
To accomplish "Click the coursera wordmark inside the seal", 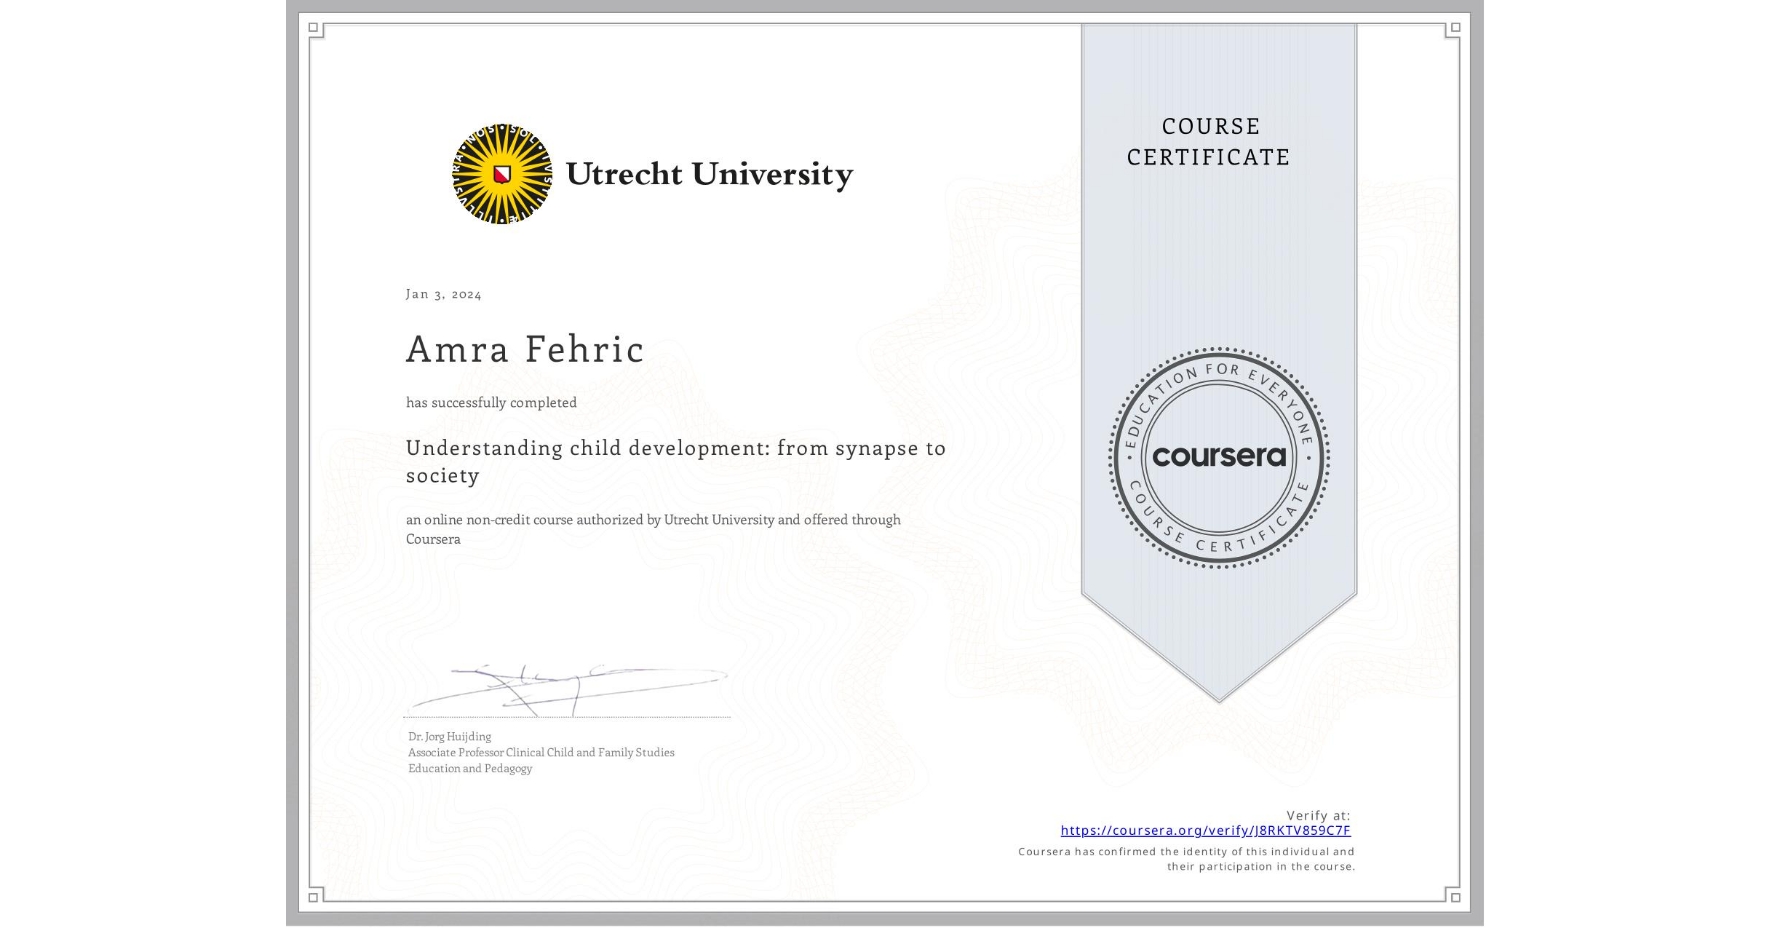I will 1218,457.
